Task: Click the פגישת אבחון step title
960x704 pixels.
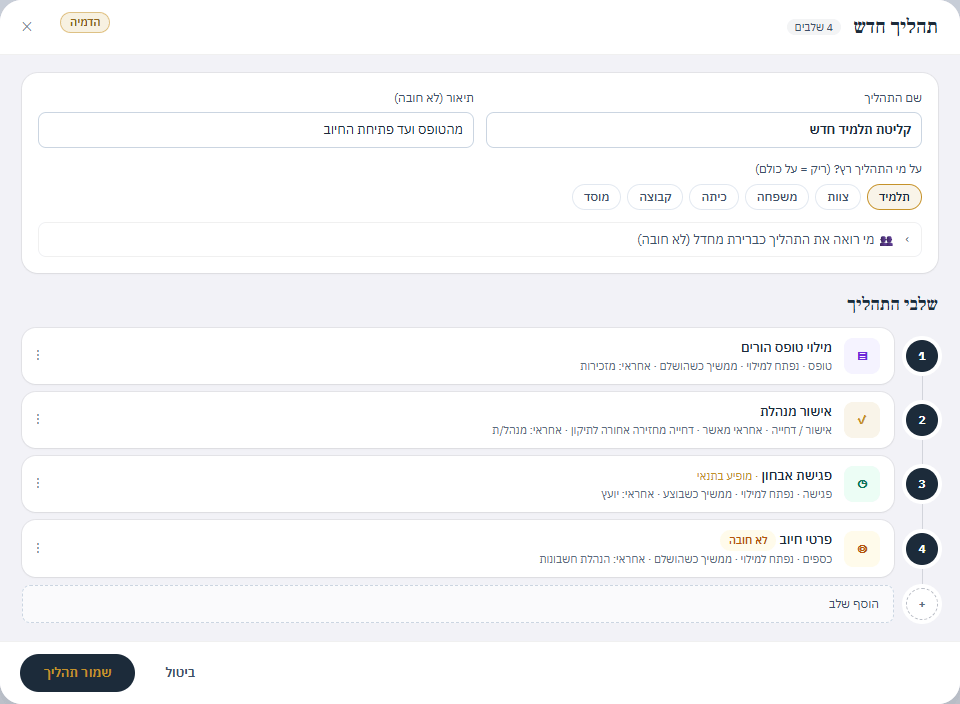Action: point(797,476)
